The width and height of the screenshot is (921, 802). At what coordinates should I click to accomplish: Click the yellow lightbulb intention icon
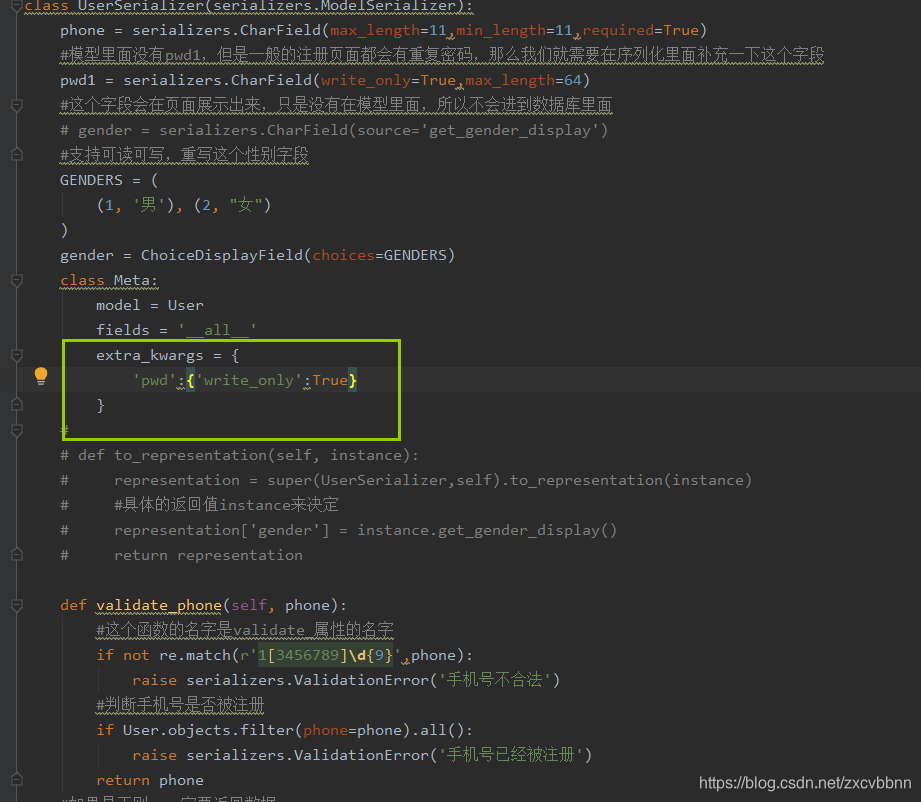[41, 376]
